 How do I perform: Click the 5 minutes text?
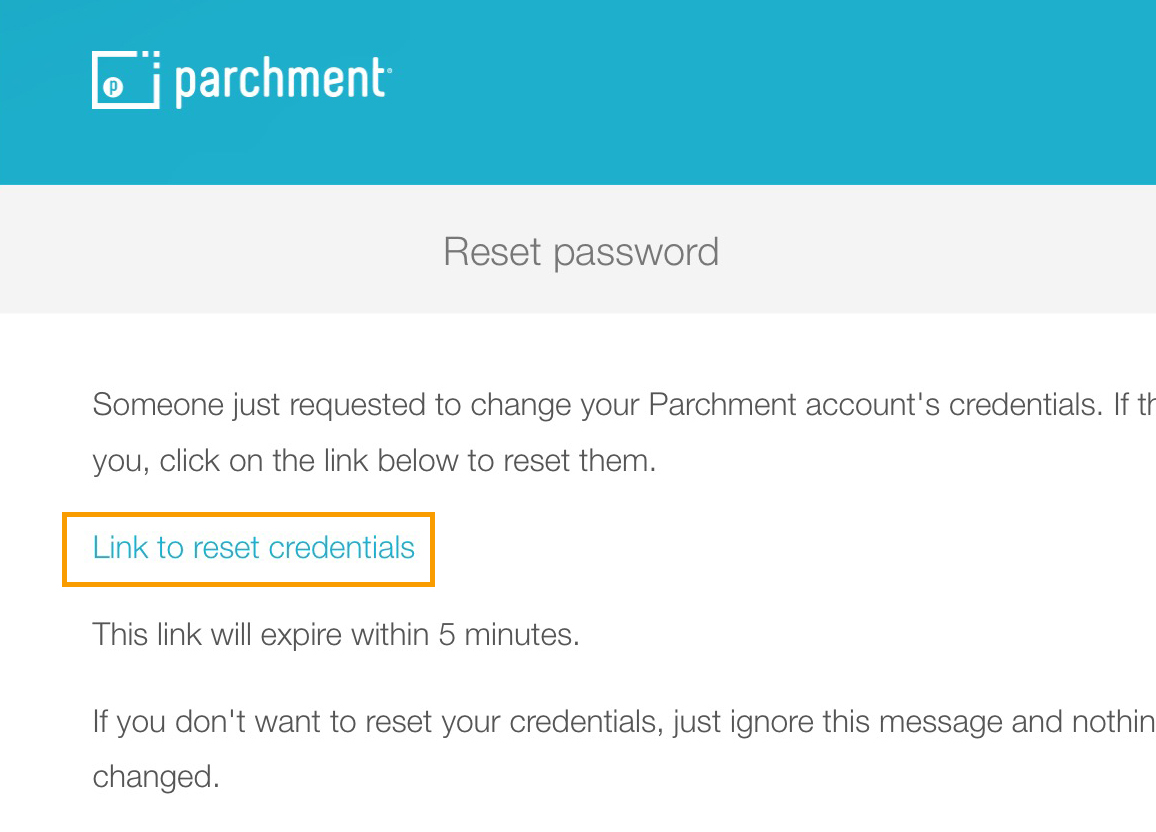click(x=509, y=635)
